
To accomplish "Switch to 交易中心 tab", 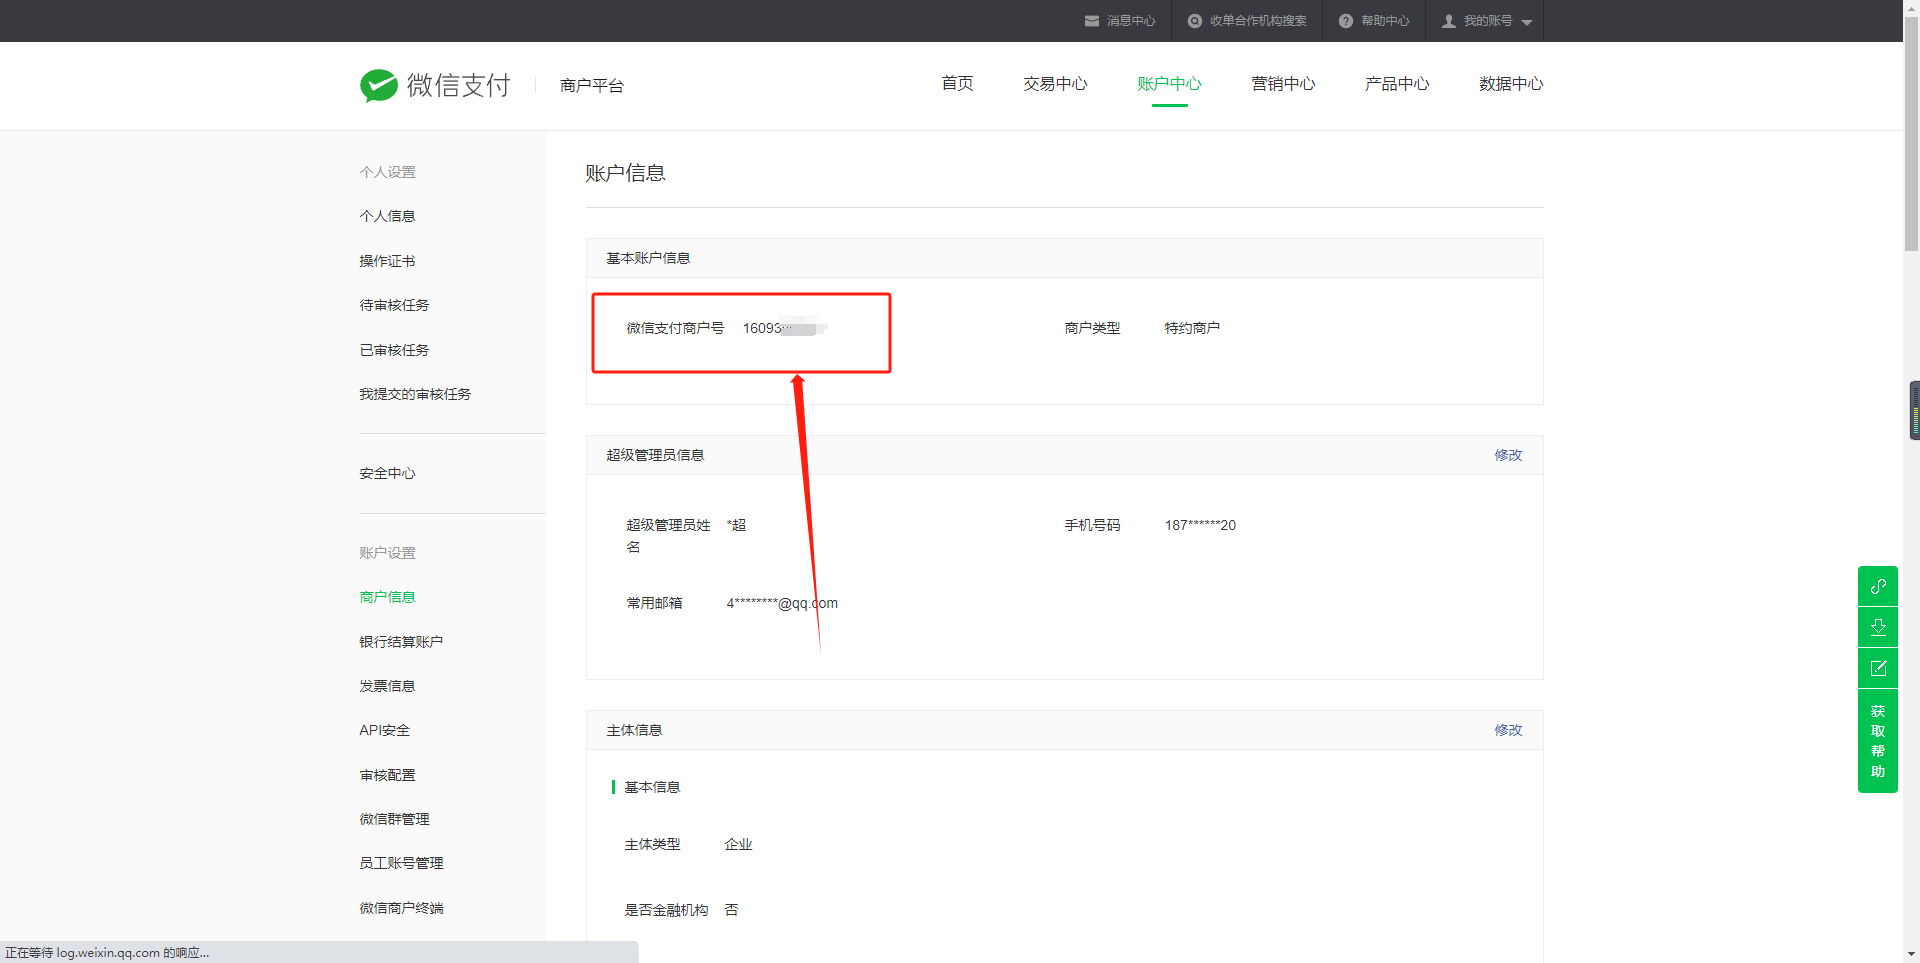I will pos(1054,84).
